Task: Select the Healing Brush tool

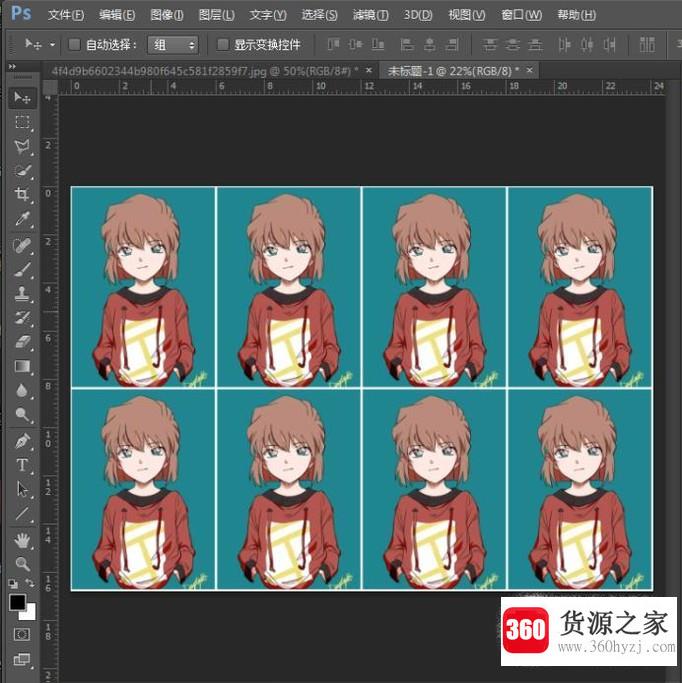Action: (x=22, y=246)
